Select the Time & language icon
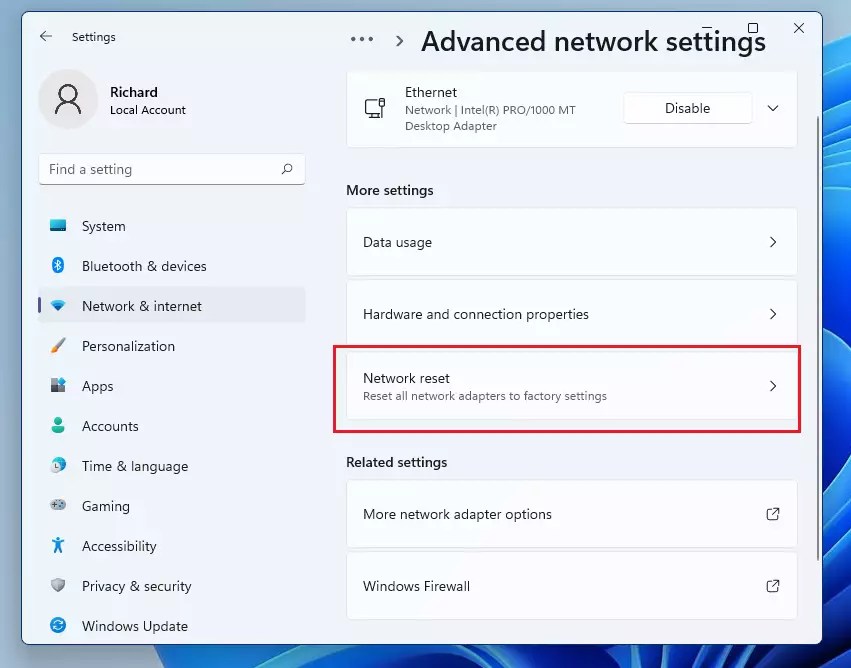 click(60, 466)
